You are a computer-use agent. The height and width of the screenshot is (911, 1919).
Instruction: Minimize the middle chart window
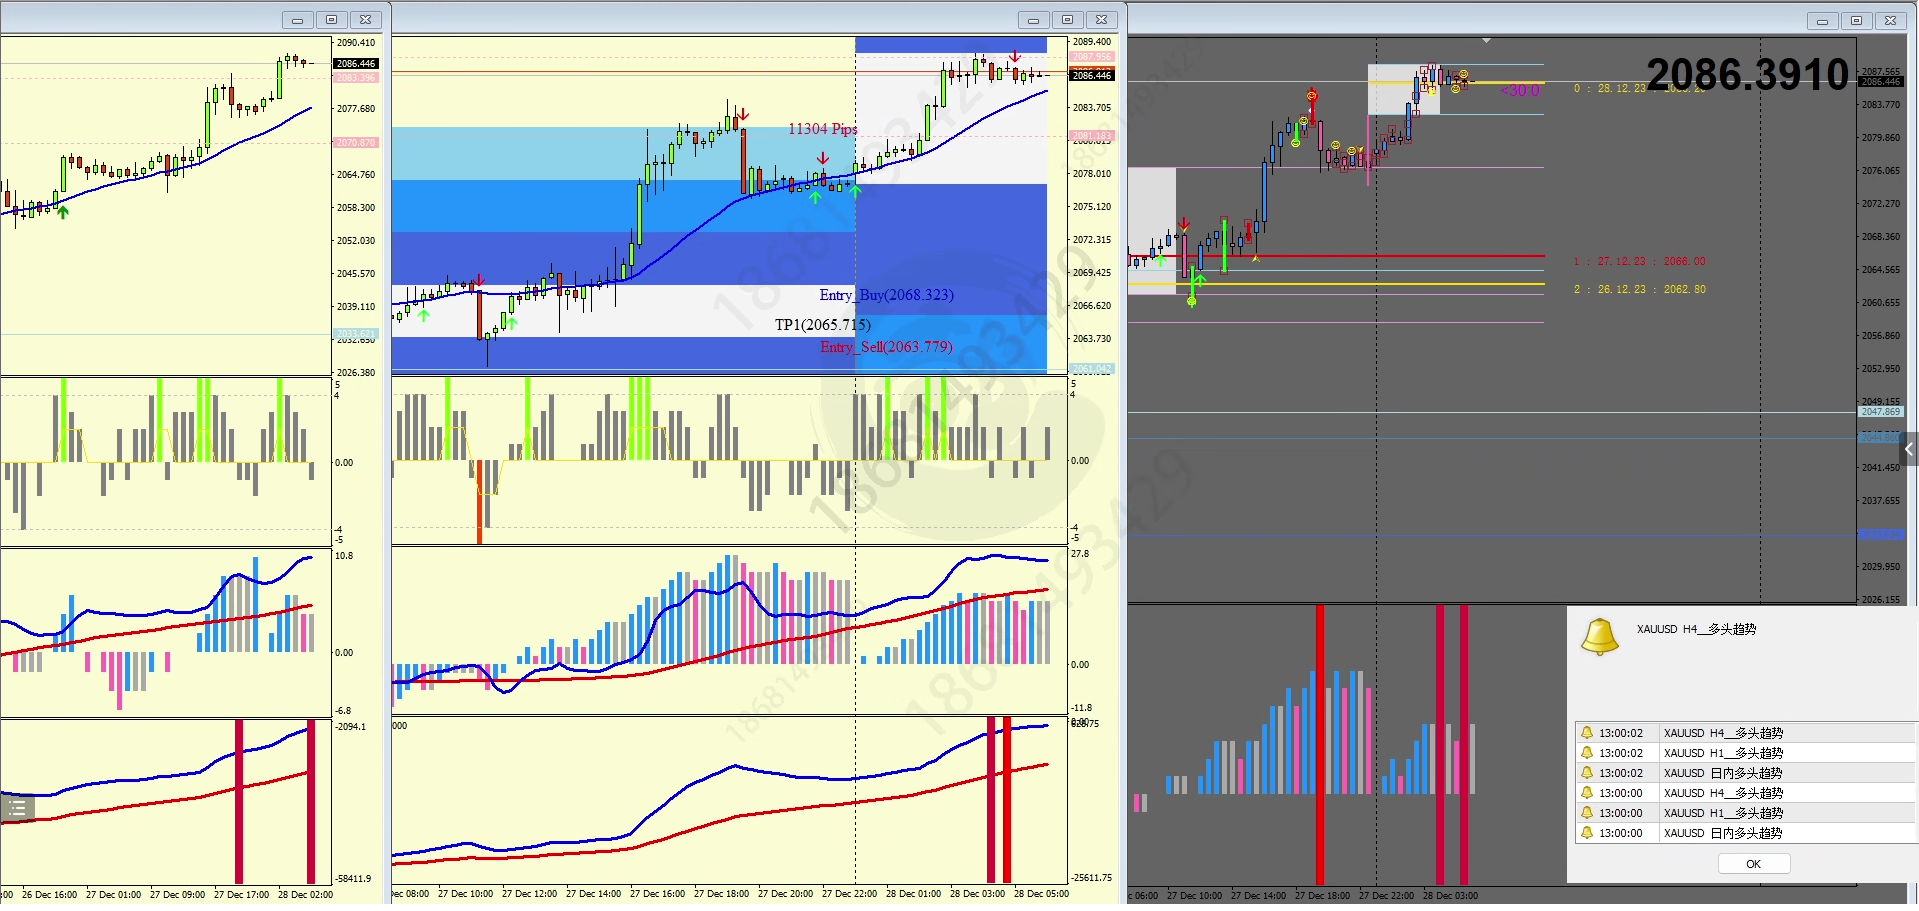coord(1033,20)
